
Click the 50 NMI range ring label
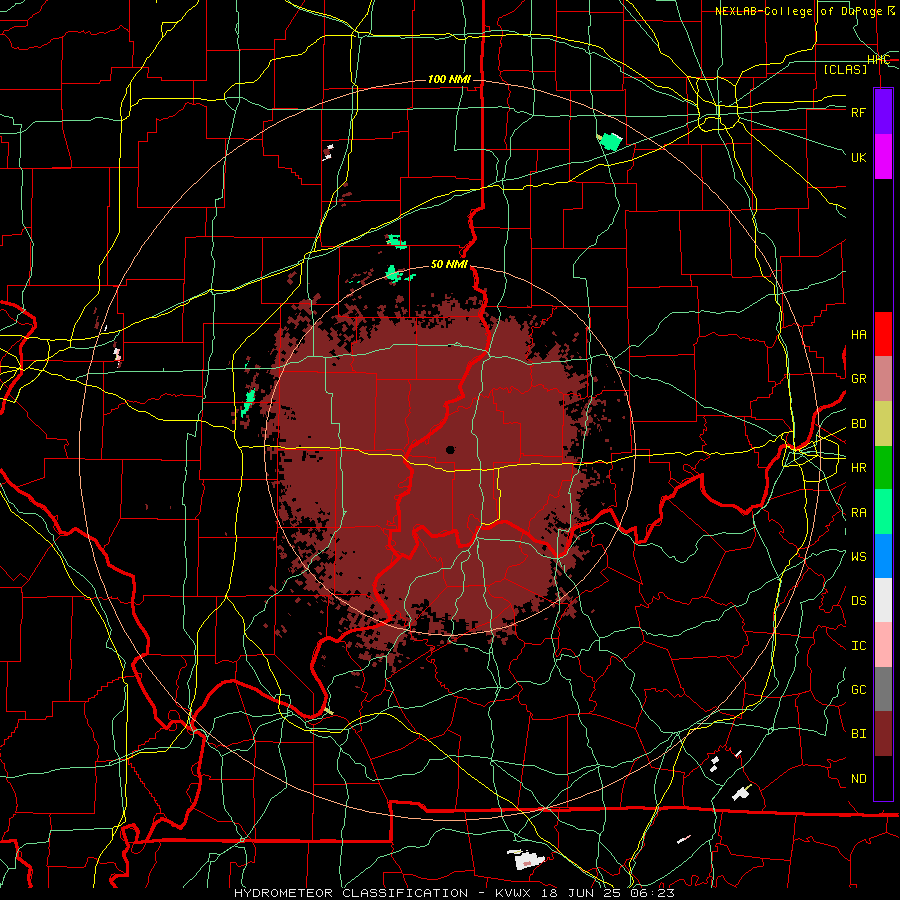pos(449,264)
